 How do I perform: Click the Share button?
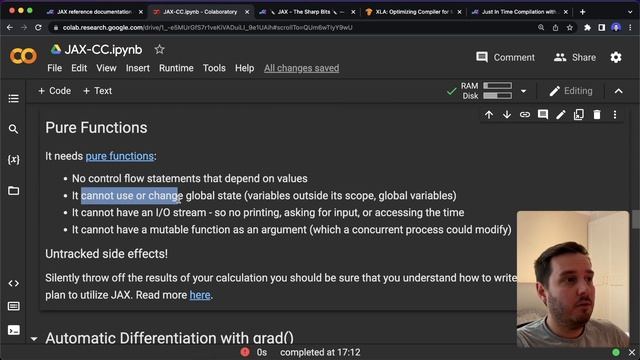point(575,57)
